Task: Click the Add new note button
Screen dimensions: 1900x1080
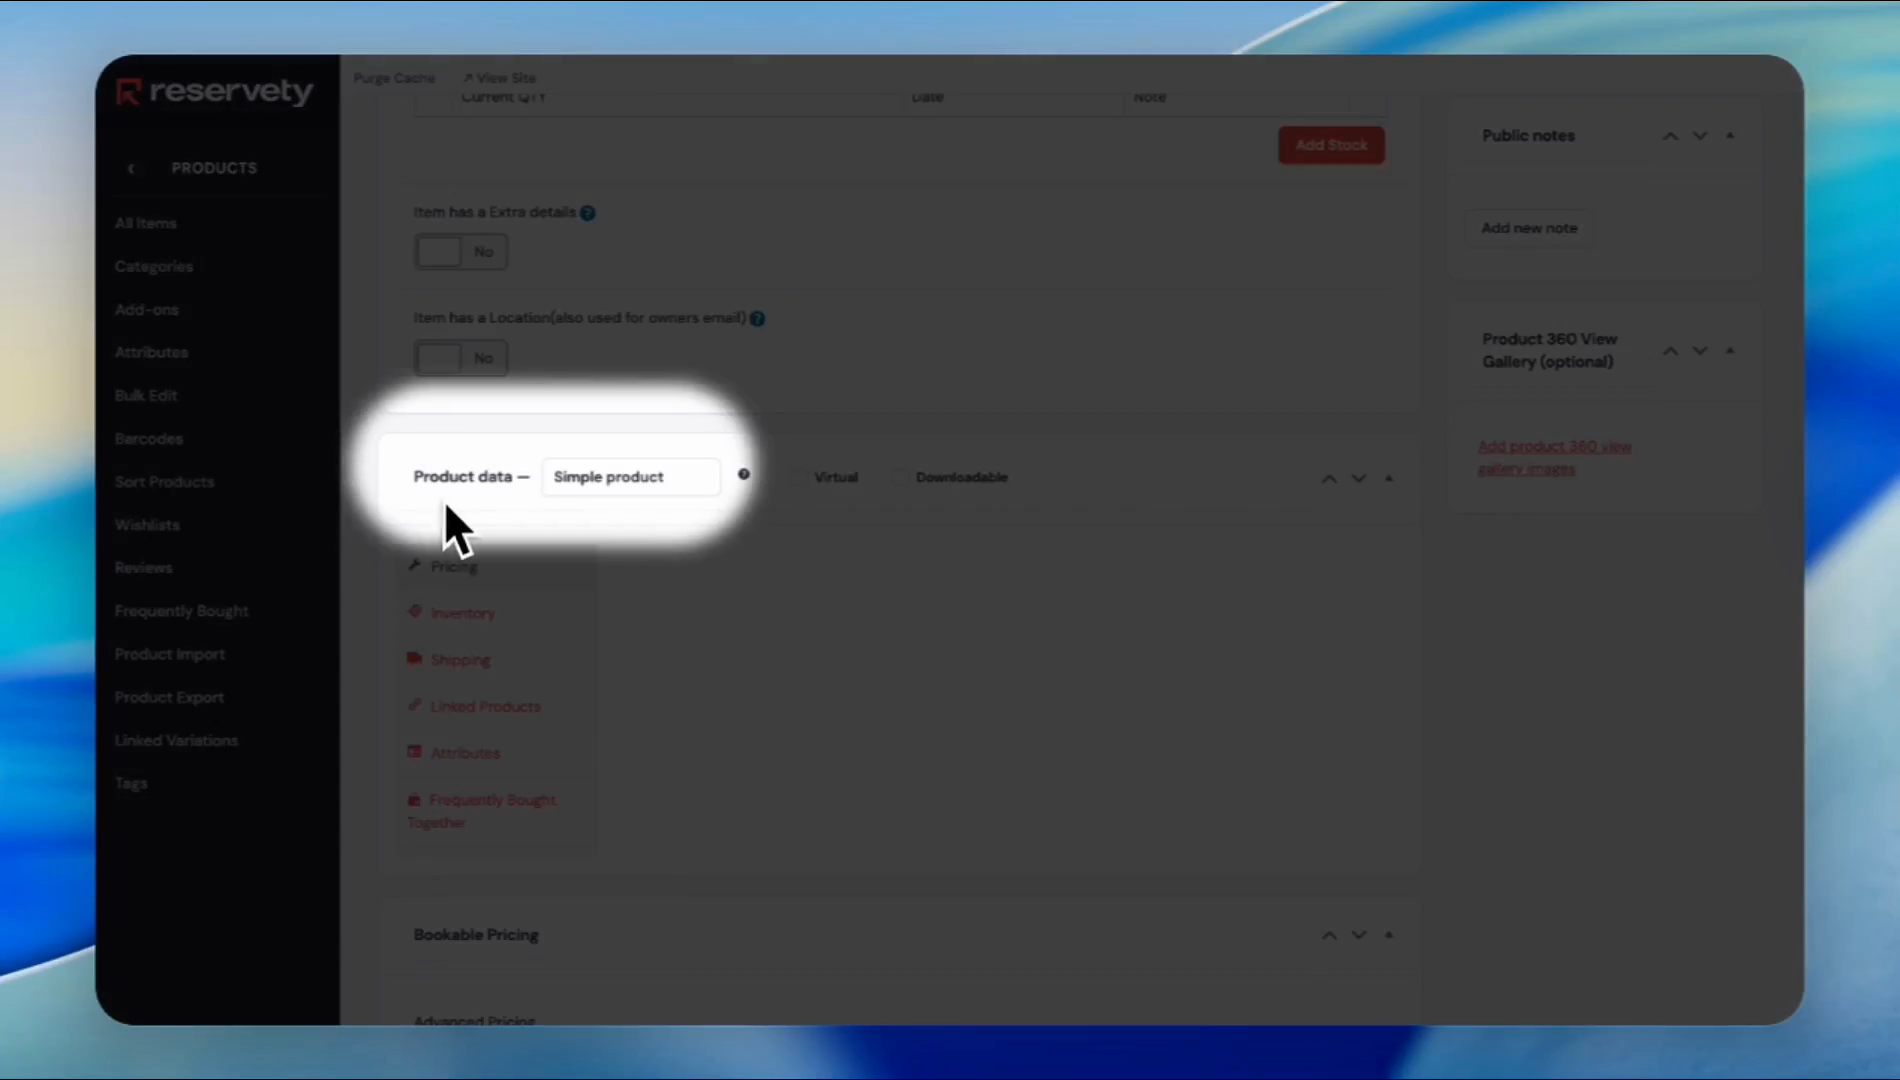Action: (1529, 228)
